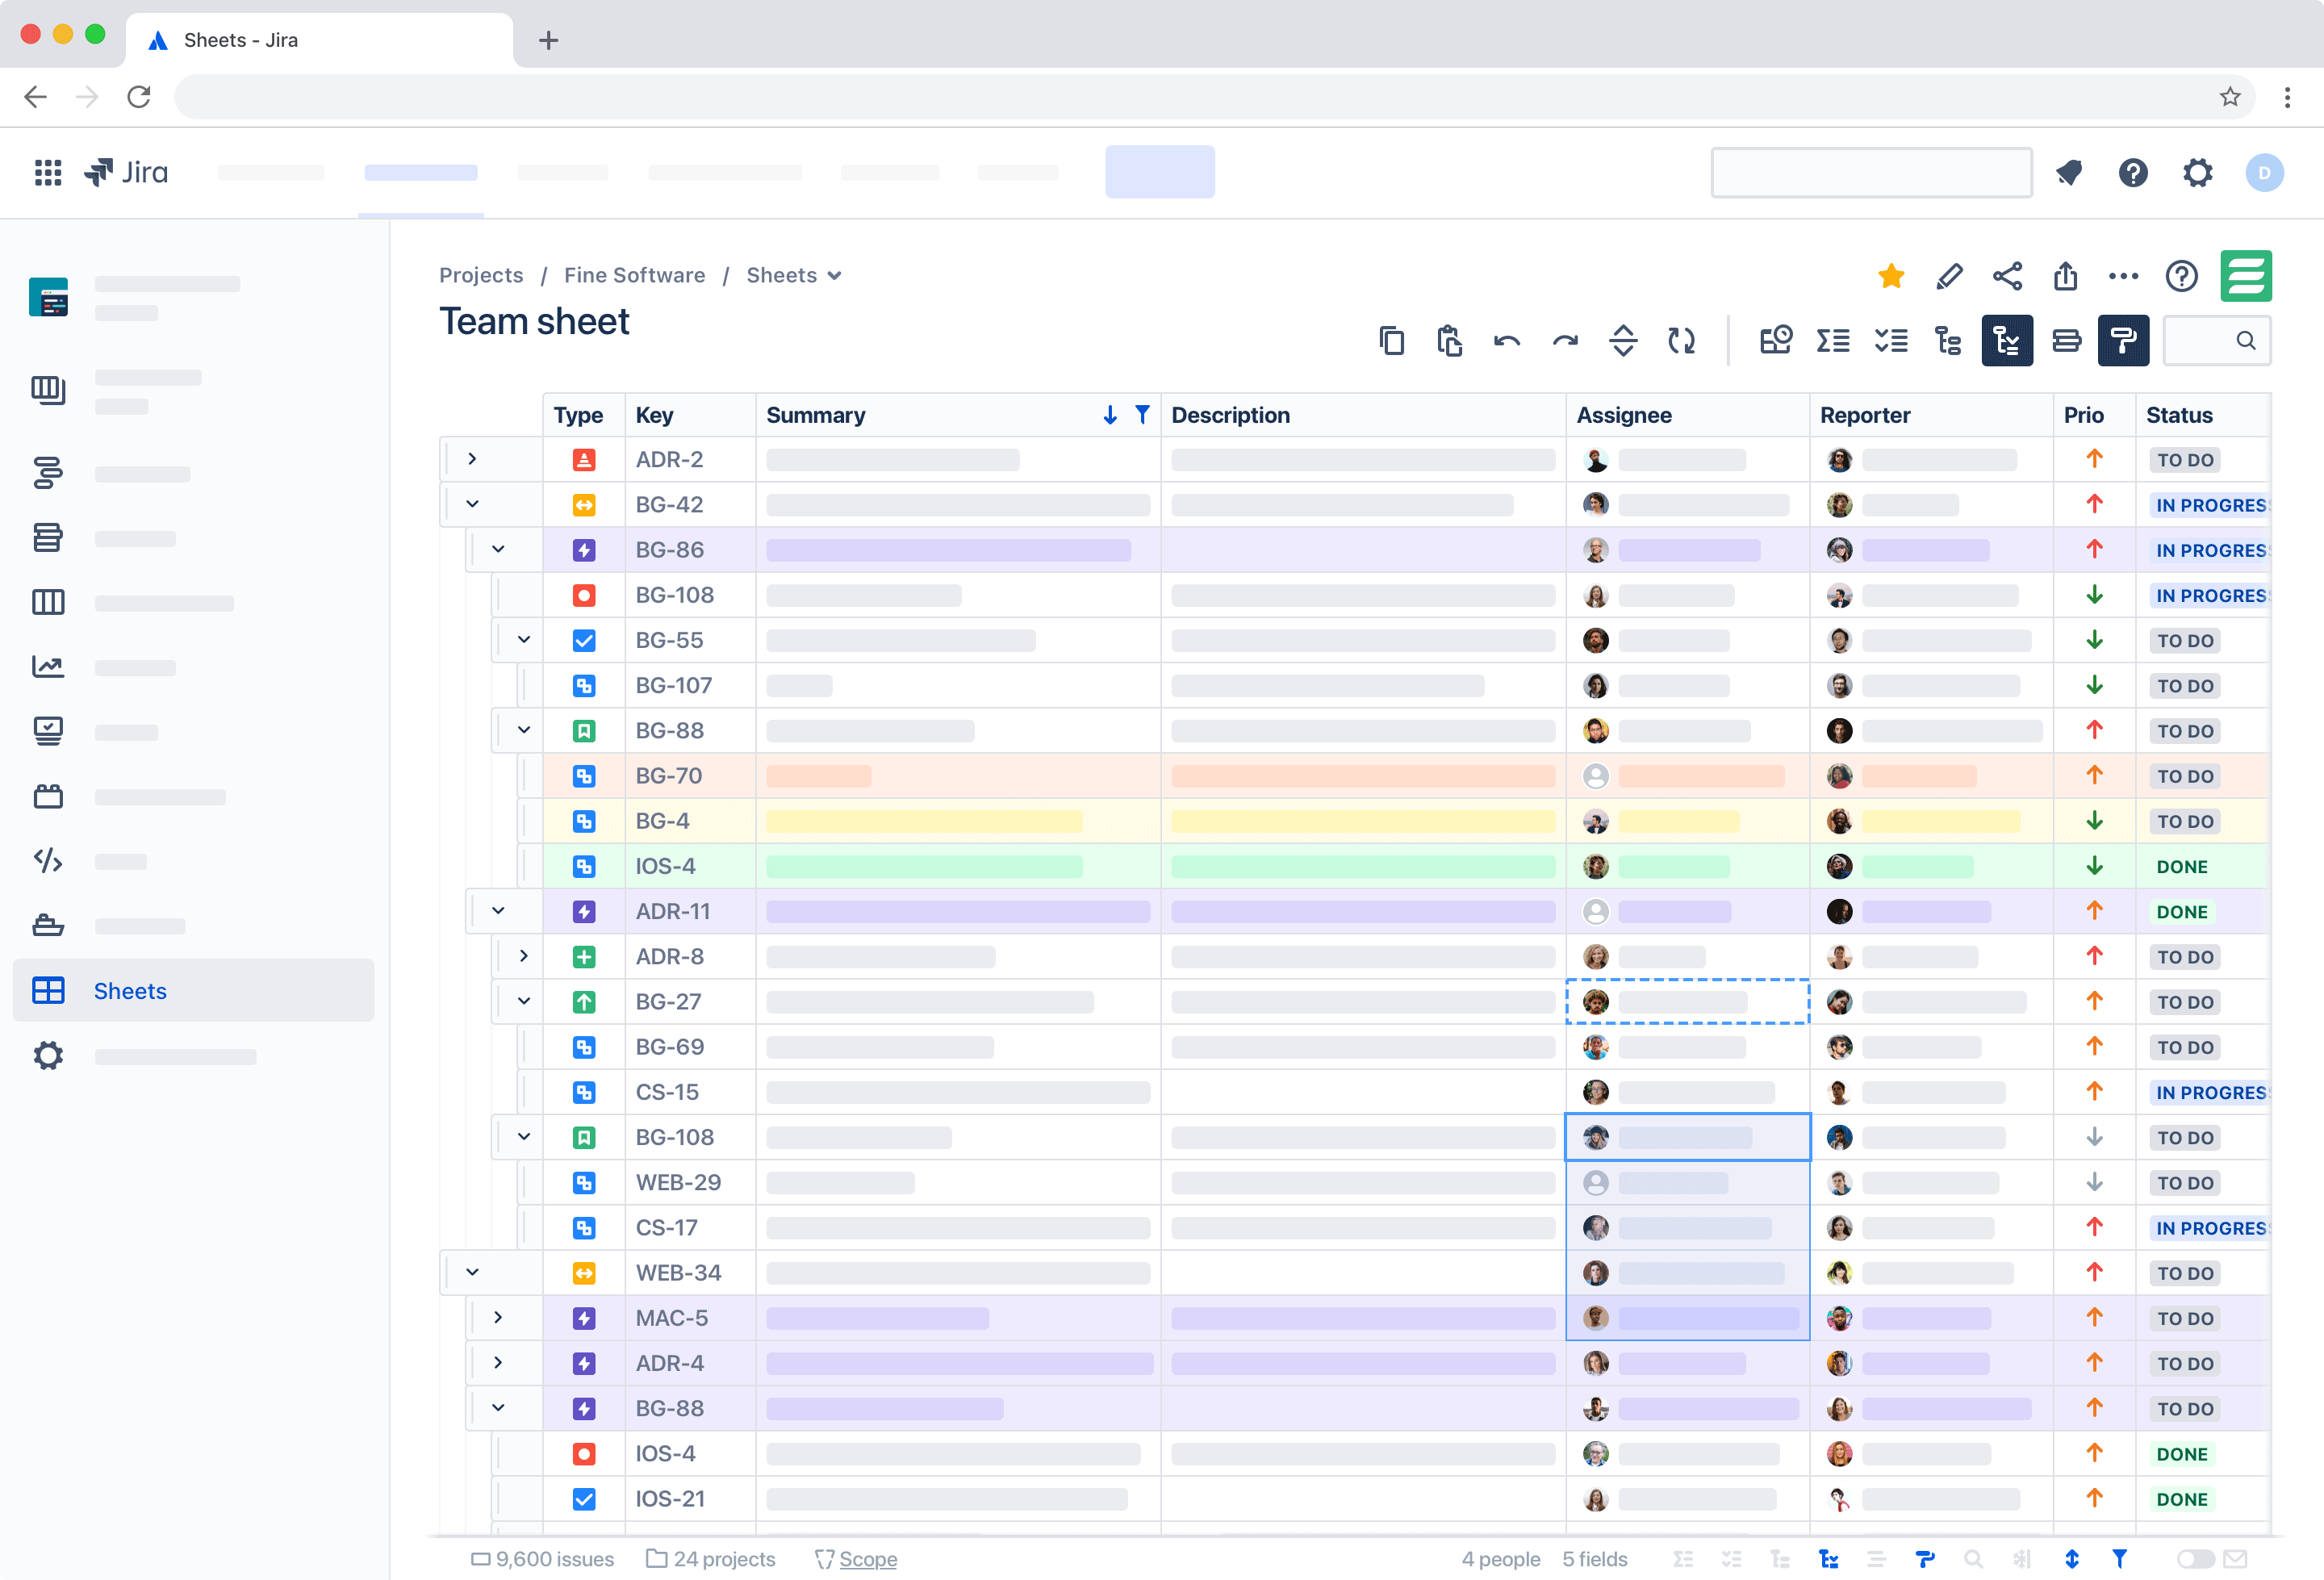Viewport: 2324px width, 1580px height.
Task: Click the sum aggregate icon
Action: 1832,341
